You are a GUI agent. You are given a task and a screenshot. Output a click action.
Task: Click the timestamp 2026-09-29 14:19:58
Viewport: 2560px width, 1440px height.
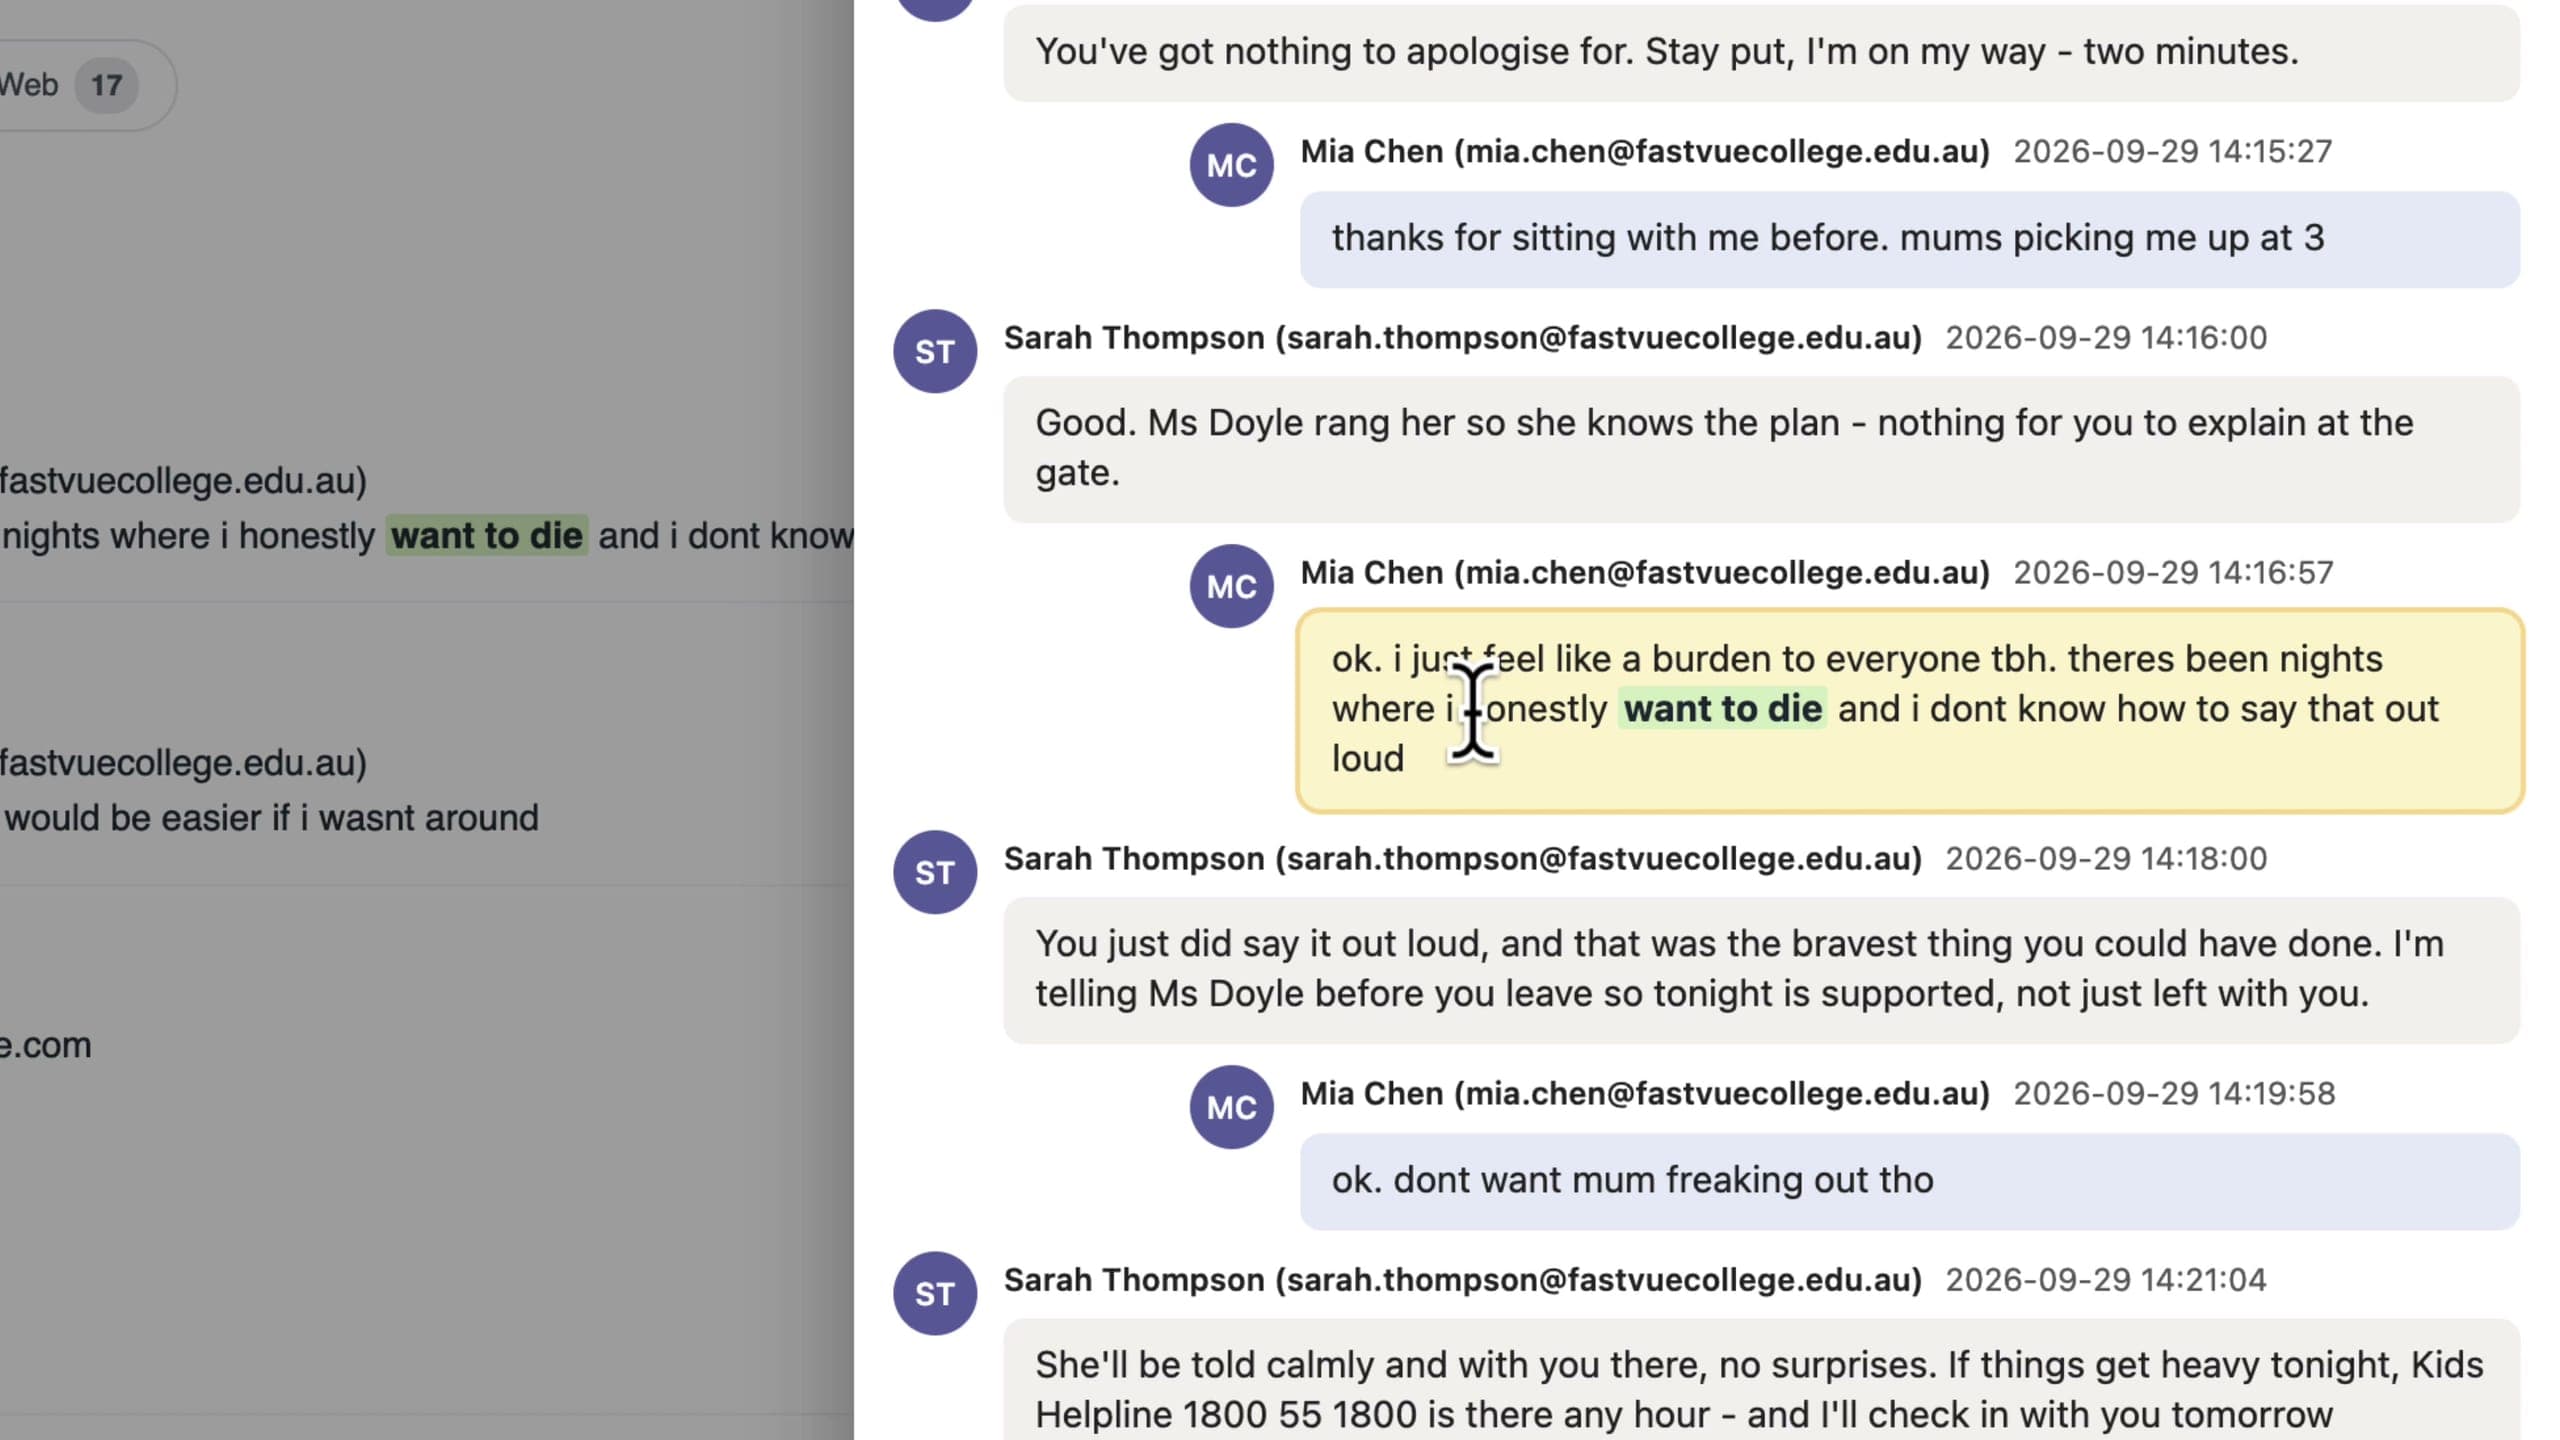click(2174, 1094)
